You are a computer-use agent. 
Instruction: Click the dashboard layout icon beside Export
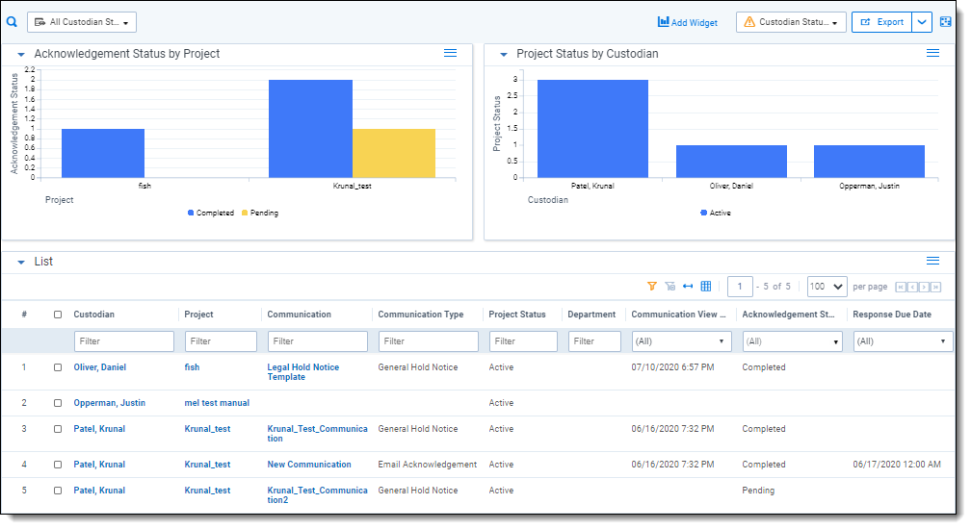[x=946, y=22]
